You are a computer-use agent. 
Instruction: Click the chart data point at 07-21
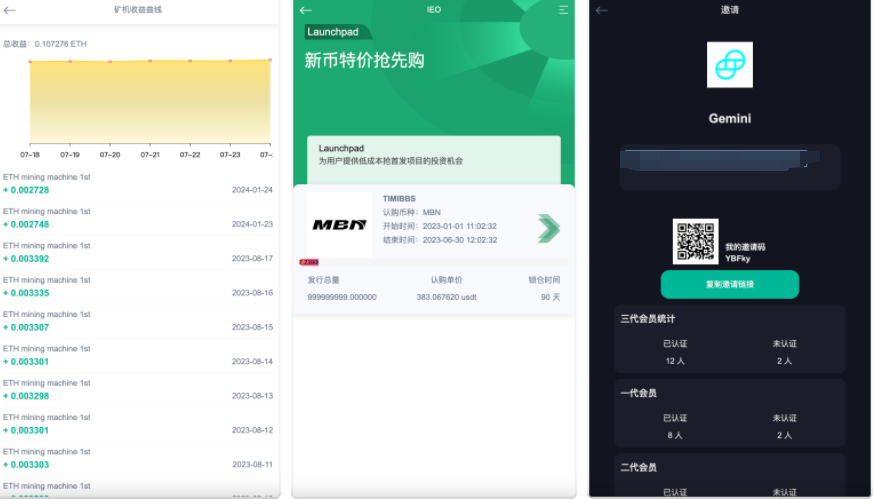click(x=150, y=61)
